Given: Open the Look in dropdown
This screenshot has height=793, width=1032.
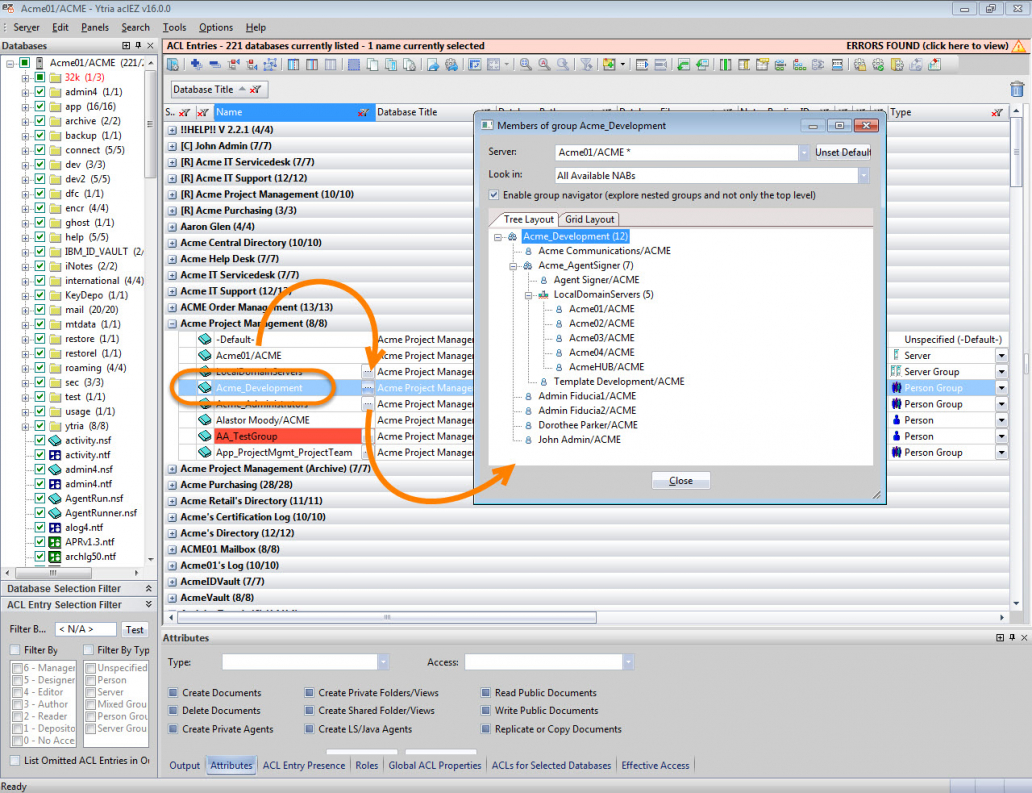Looking at the screenshot, I should (863, 175).
